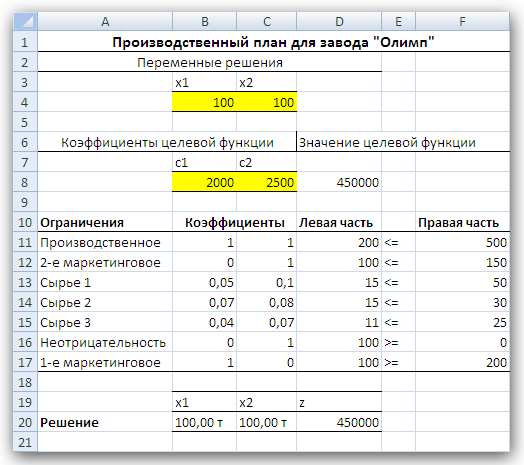Image resolution: width=524 pixels, height=465 pixels.
Task: Select the c1 label cell
Action: click(205, 162)
